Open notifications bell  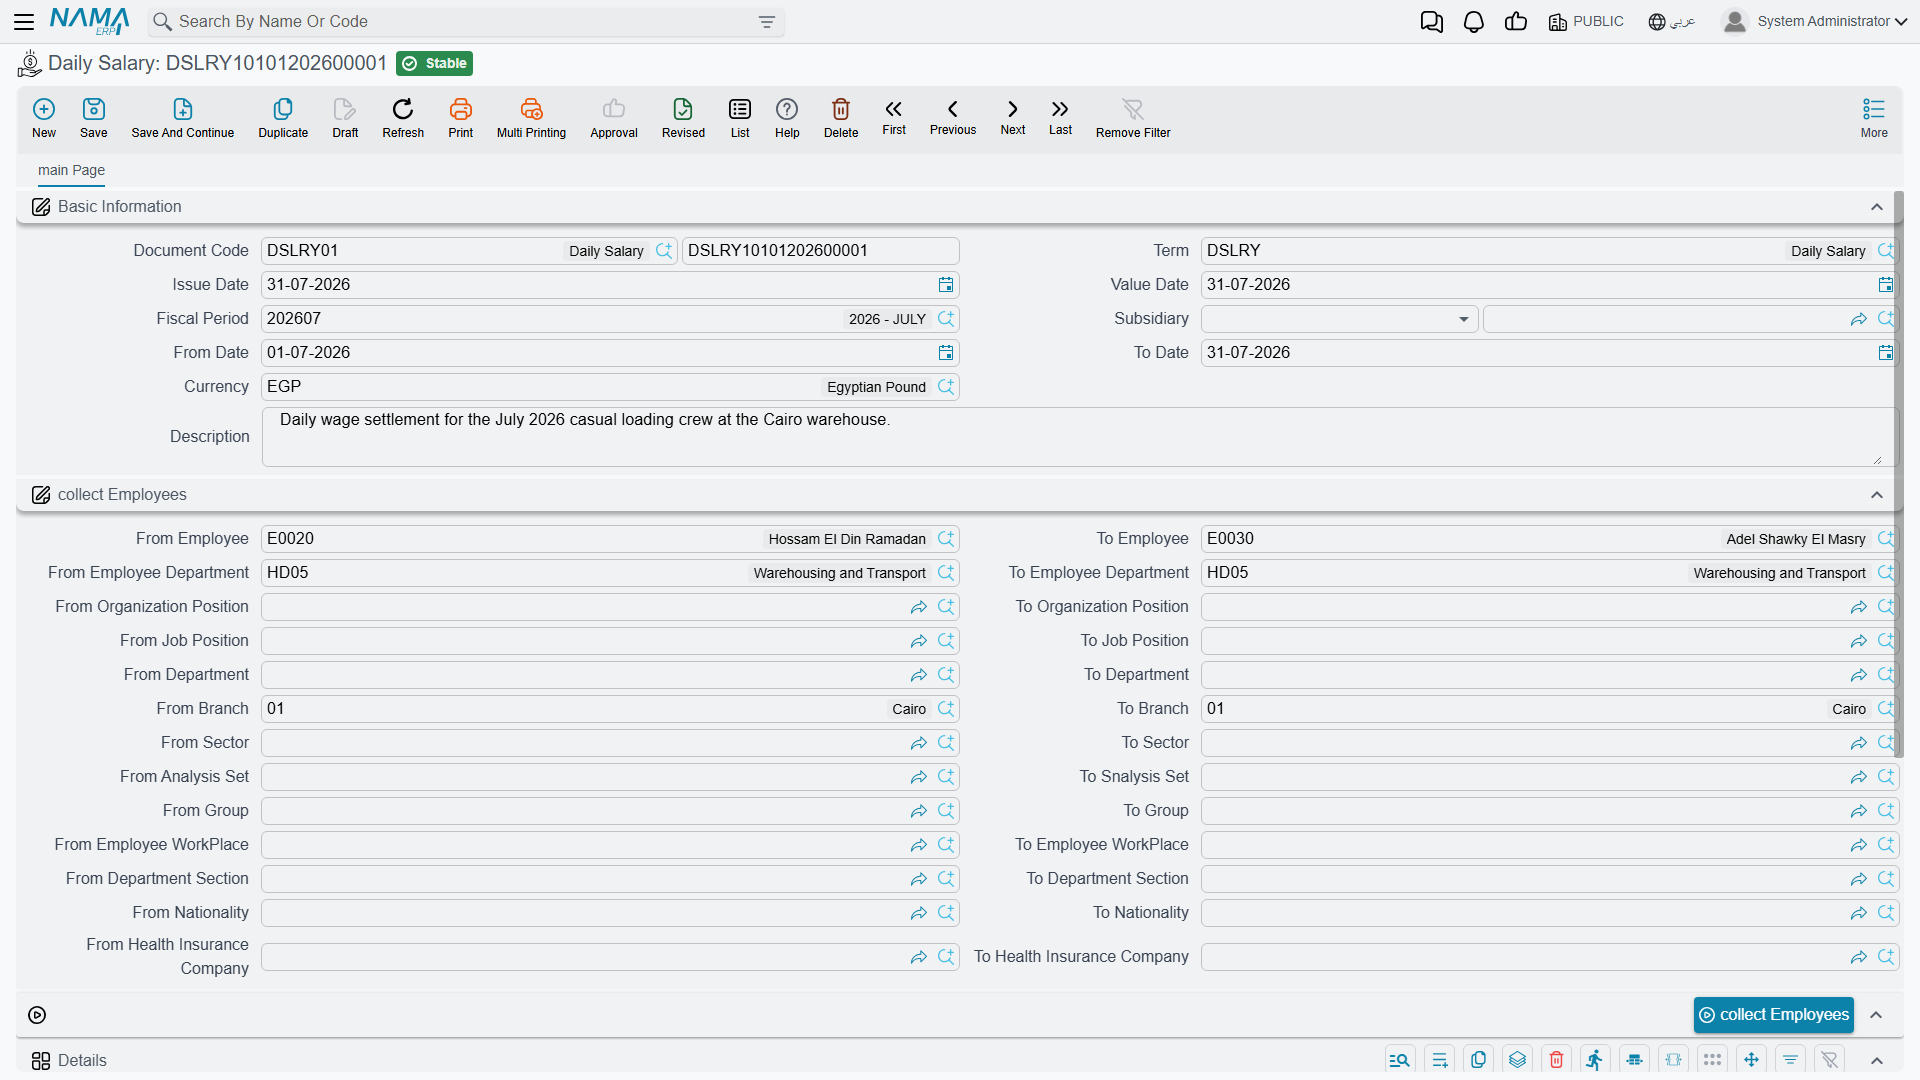(x=1473, y=21)
